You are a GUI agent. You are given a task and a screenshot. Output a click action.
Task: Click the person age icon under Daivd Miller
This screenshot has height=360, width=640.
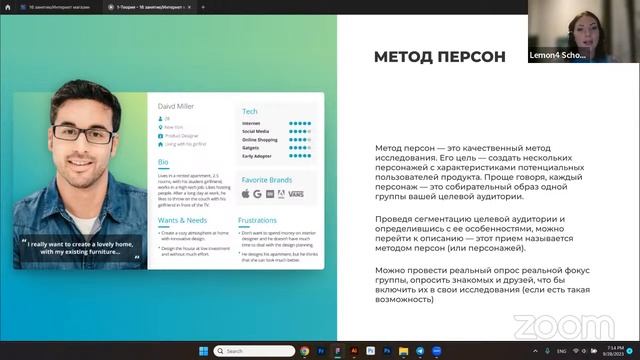pyautogui.click(x=160, y=119)
